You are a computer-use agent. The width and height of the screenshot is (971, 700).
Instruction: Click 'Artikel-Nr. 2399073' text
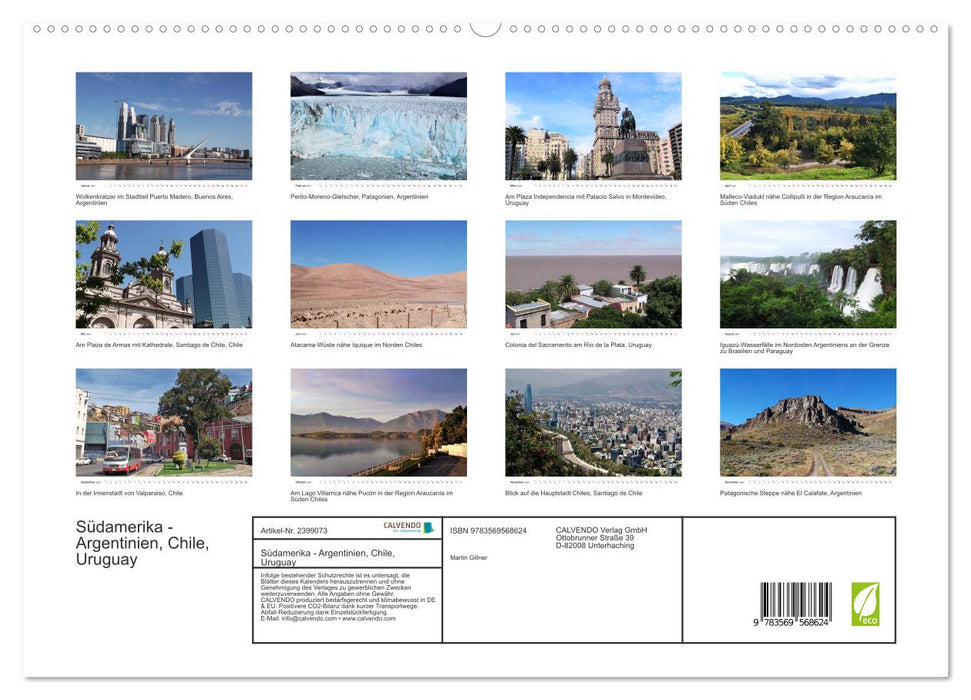pyautogui.click(x=294, y=531)
